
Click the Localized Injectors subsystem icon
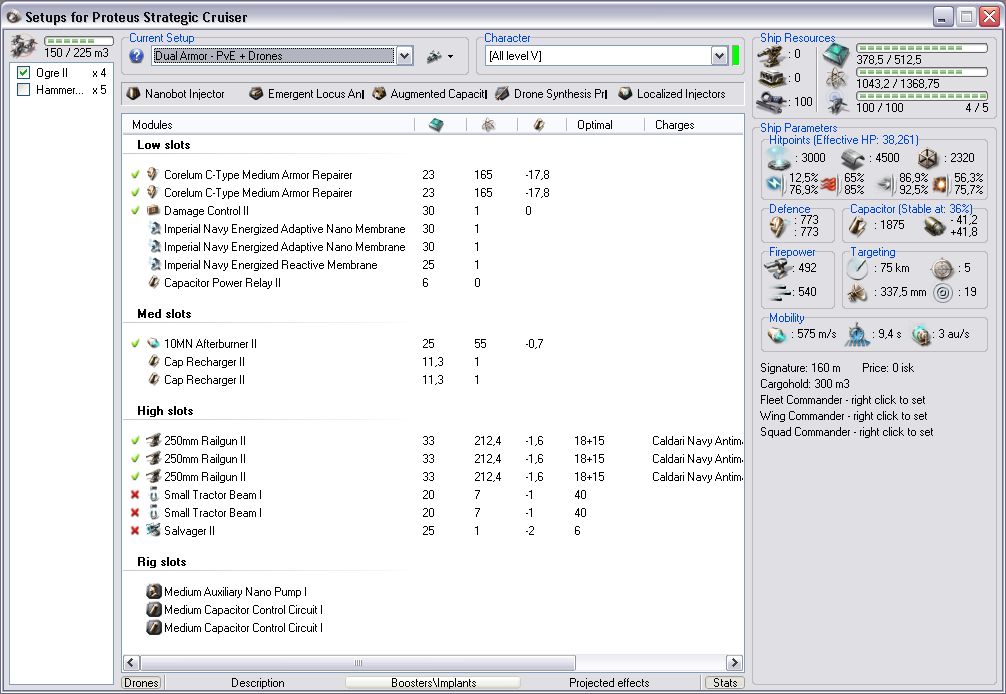[x=626, y=94]
